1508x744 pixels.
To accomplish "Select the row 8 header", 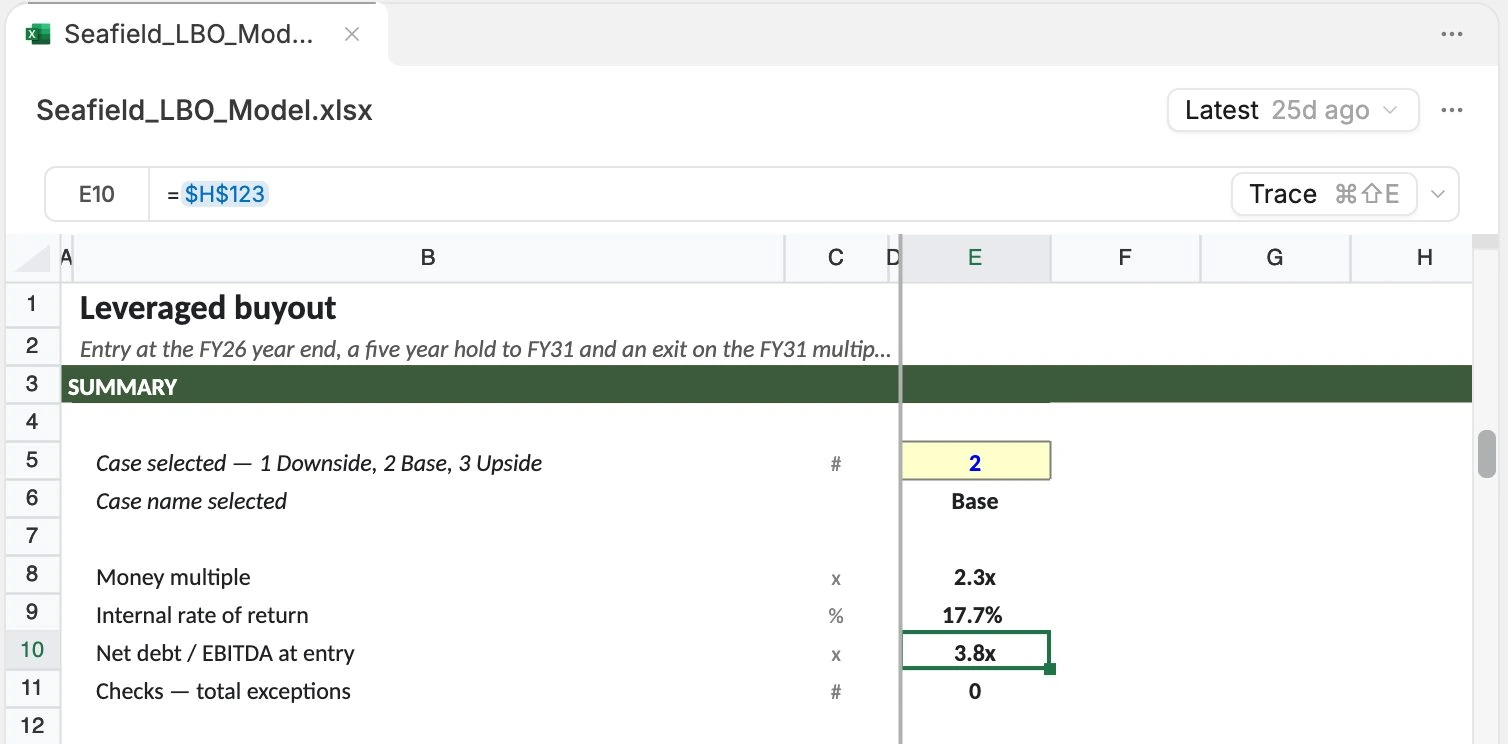I will click(32, 574).
